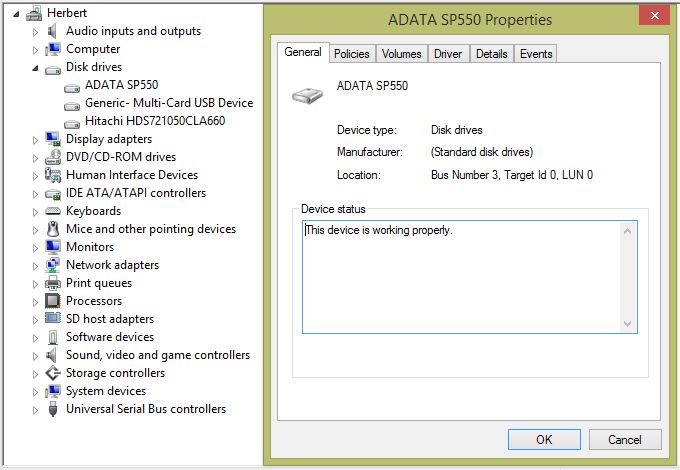The image size is (680, 470).
Task: Collapse the Herbert root node arrow
Action: pos(16,14)
